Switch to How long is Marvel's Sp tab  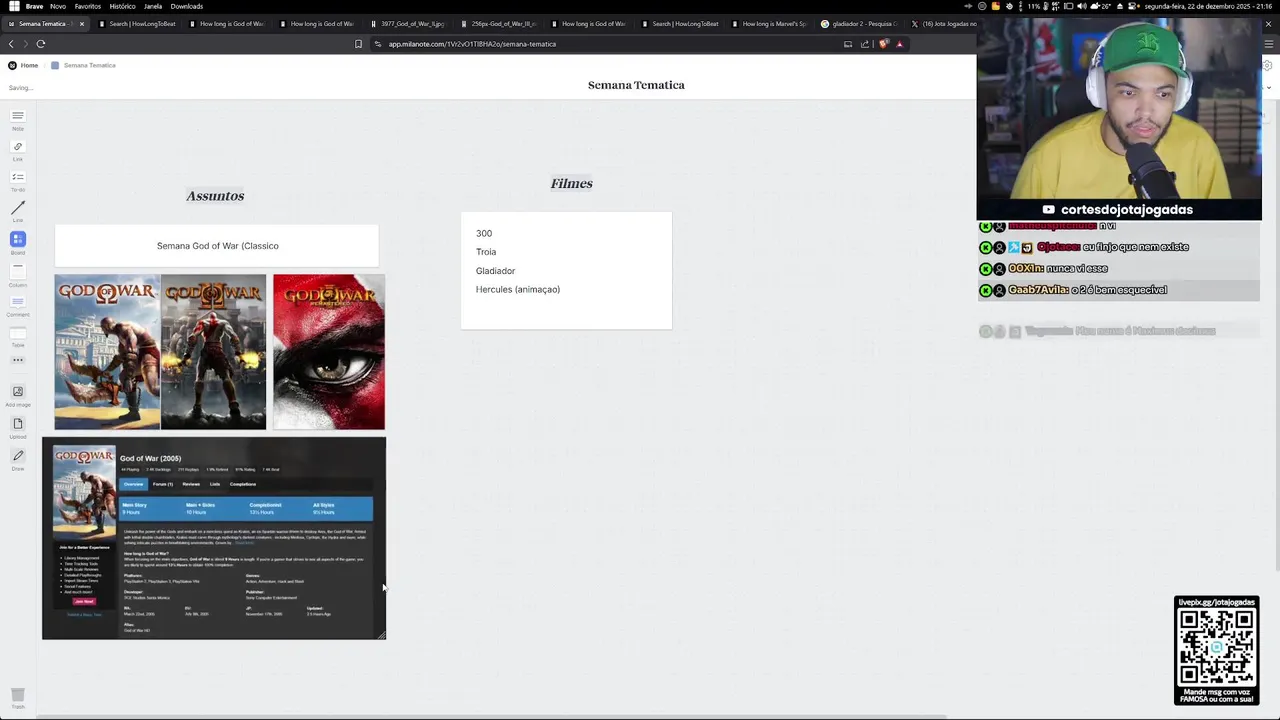click(x=772, y=23)
